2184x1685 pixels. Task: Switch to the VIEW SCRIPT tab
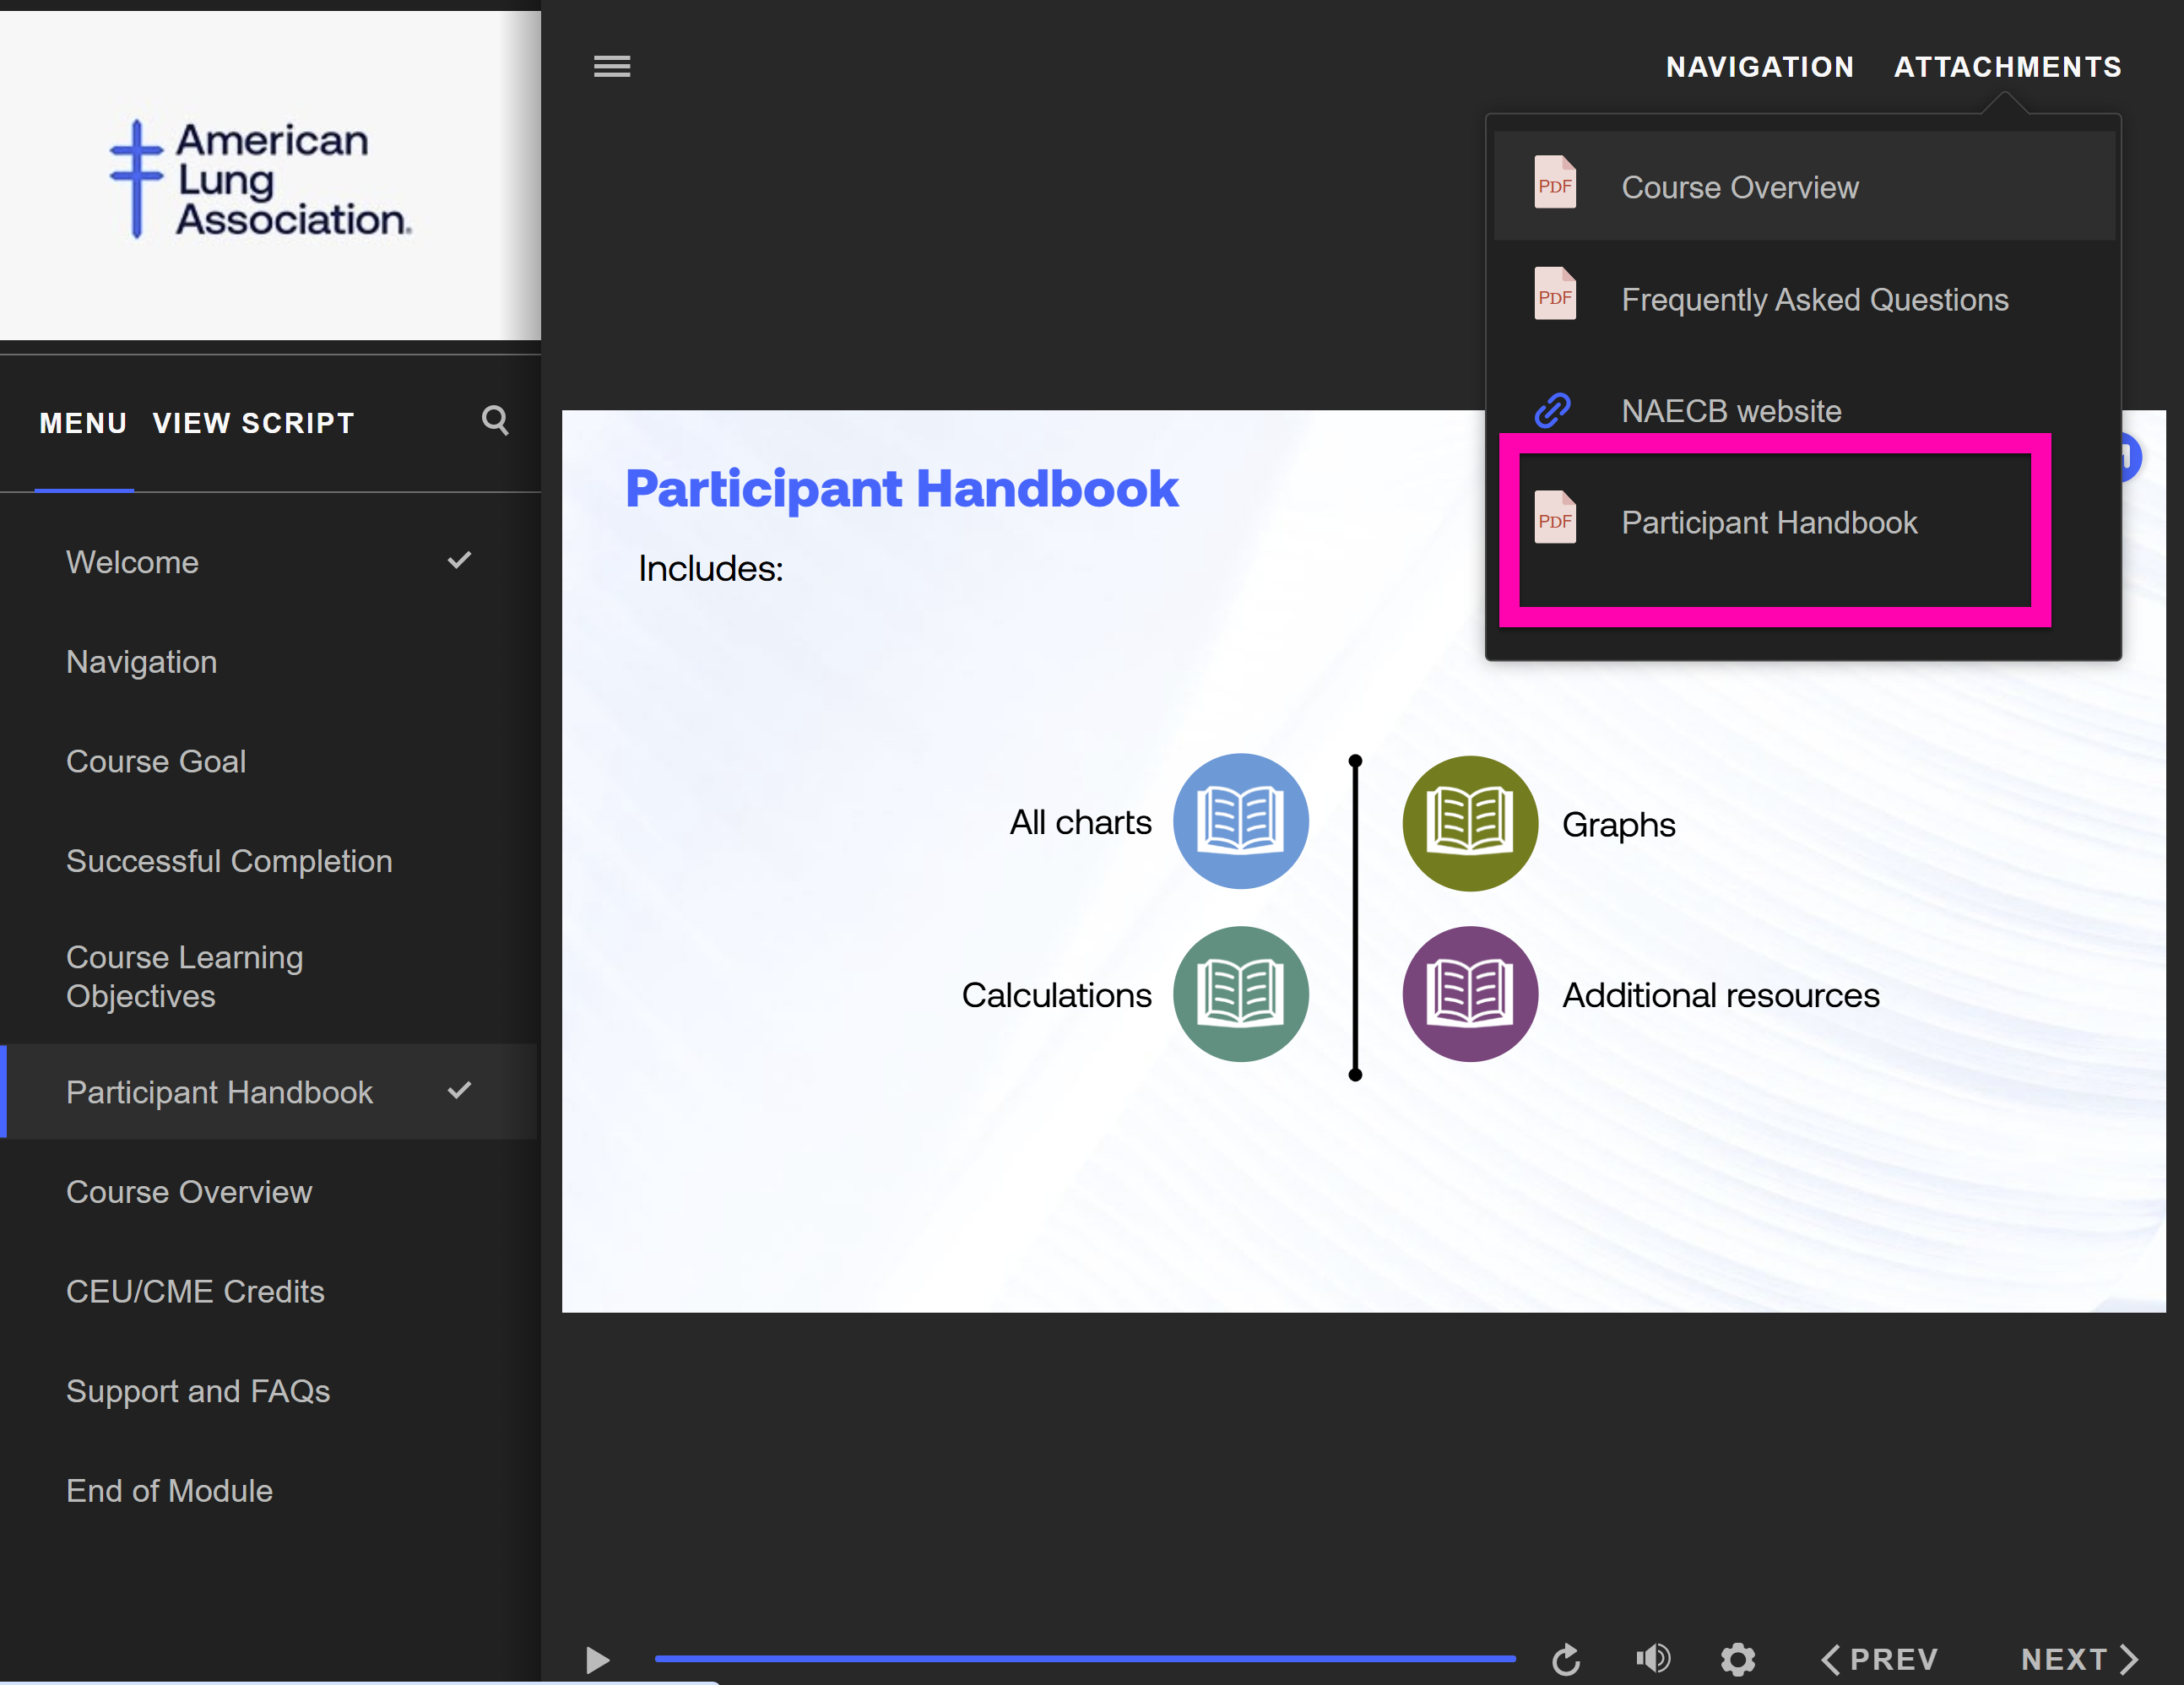pyautogui.click(x=253, y=423)
